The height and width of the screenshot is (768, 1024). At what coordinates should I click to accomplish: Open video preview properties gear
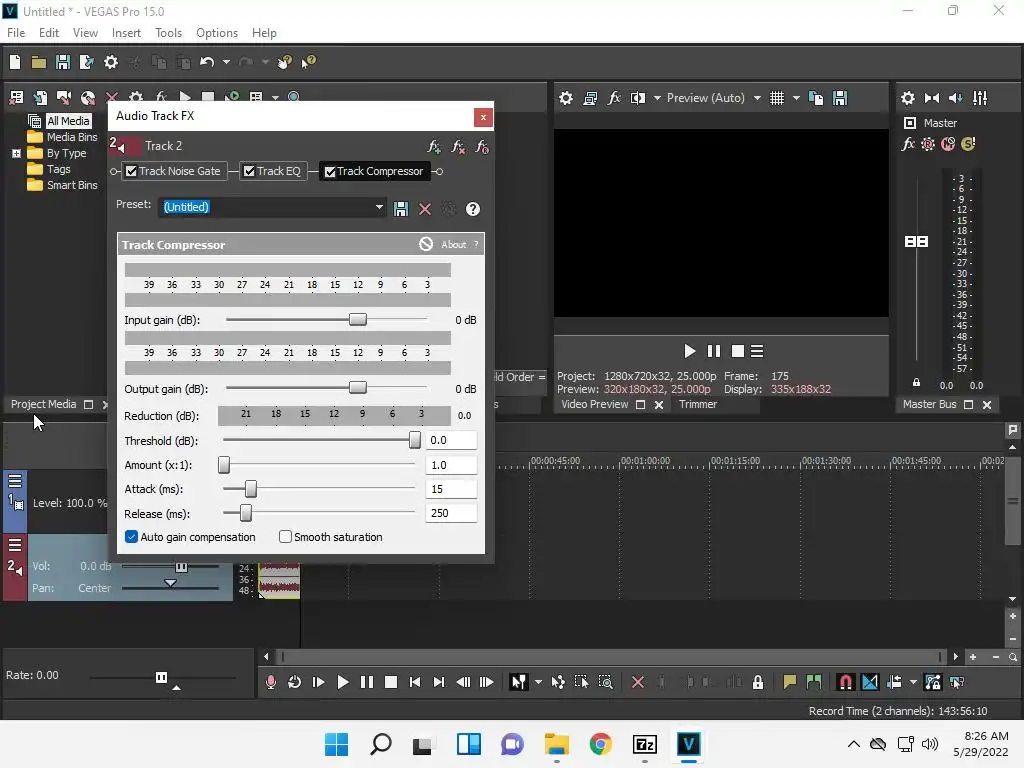(x=566, y=98)
